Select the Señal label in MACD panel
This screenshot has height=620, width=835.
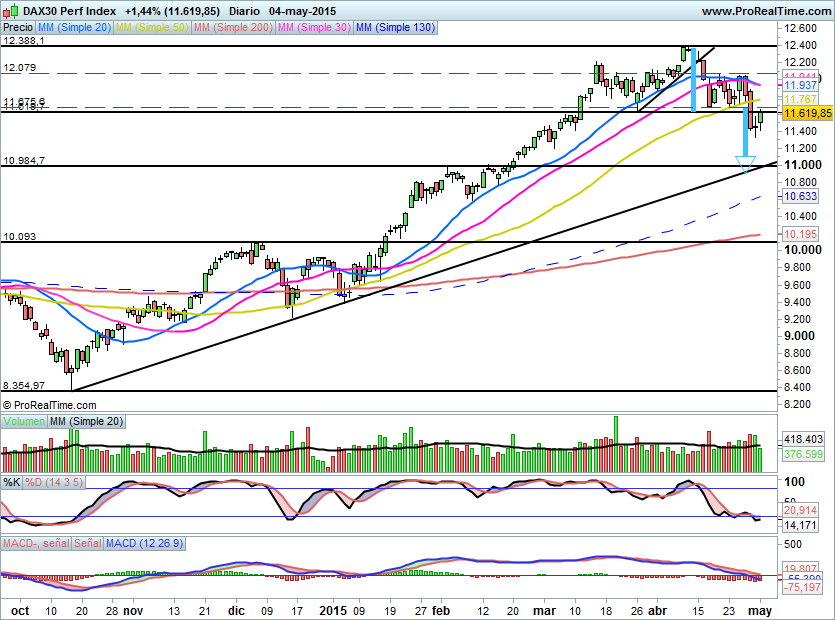click(88, 543)
